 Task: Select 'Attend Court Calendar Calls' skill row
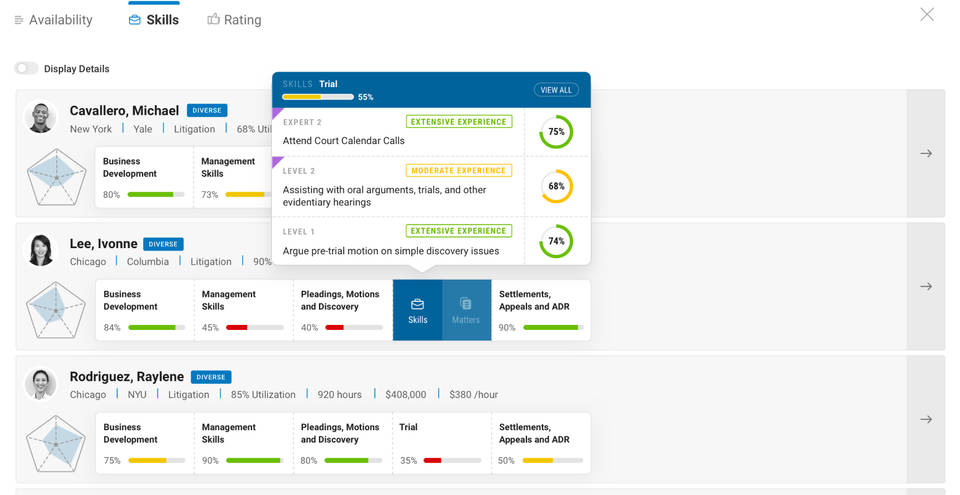tap(431, 132)
